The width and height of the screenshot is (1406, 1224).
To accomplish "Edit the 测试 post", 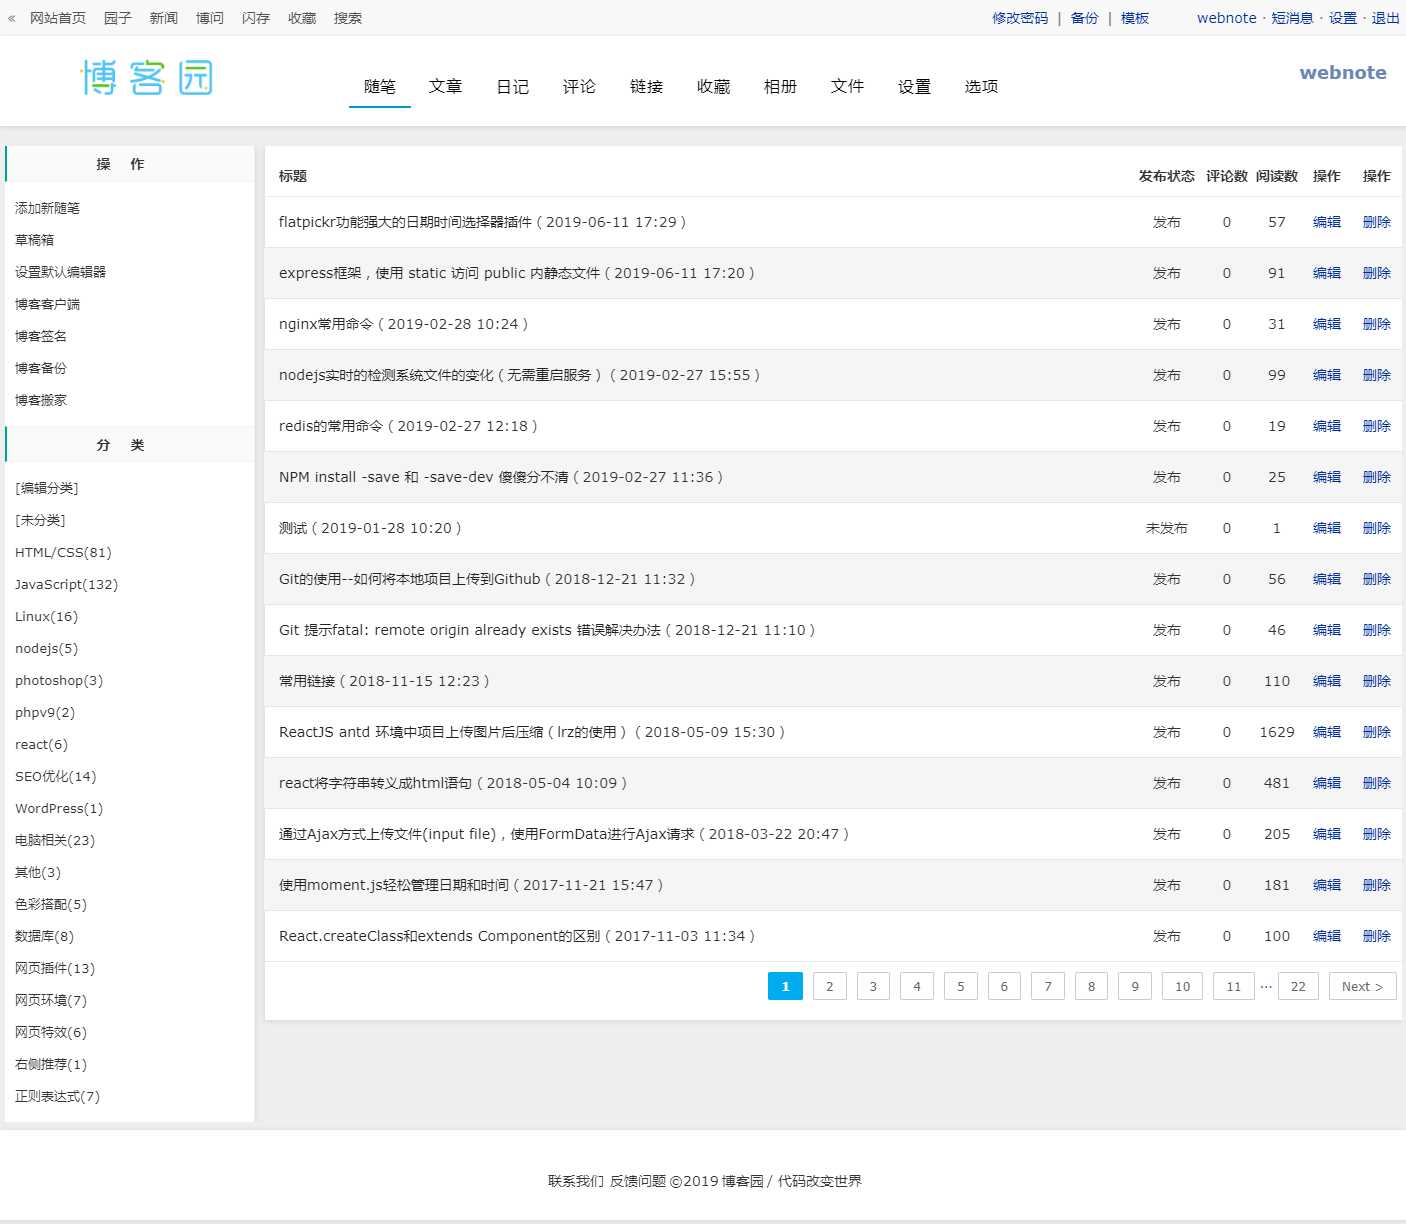I will [x=1327, y=528].
